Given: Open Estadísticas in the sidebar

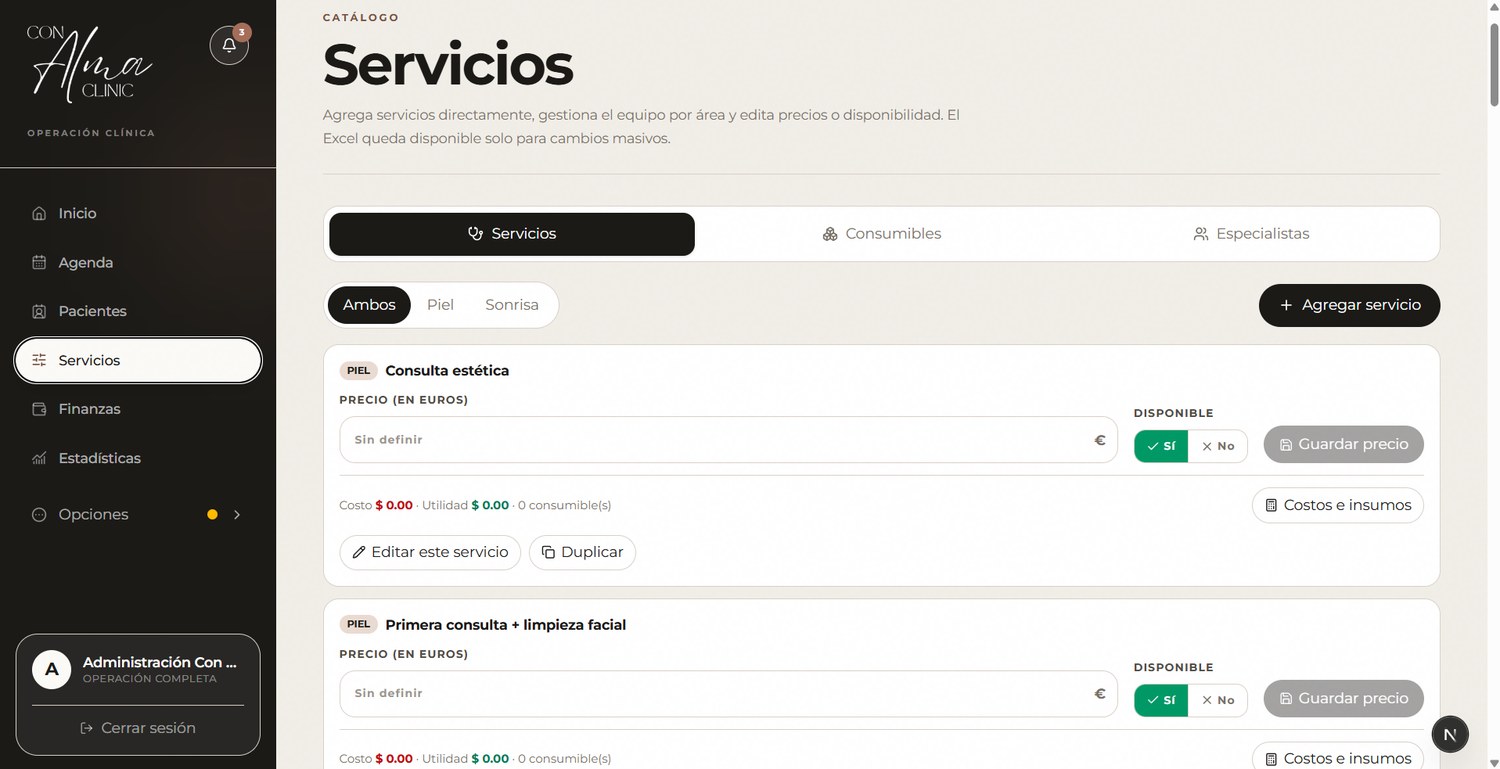Looking at the screenshot, I should click(x=138, y=458).
